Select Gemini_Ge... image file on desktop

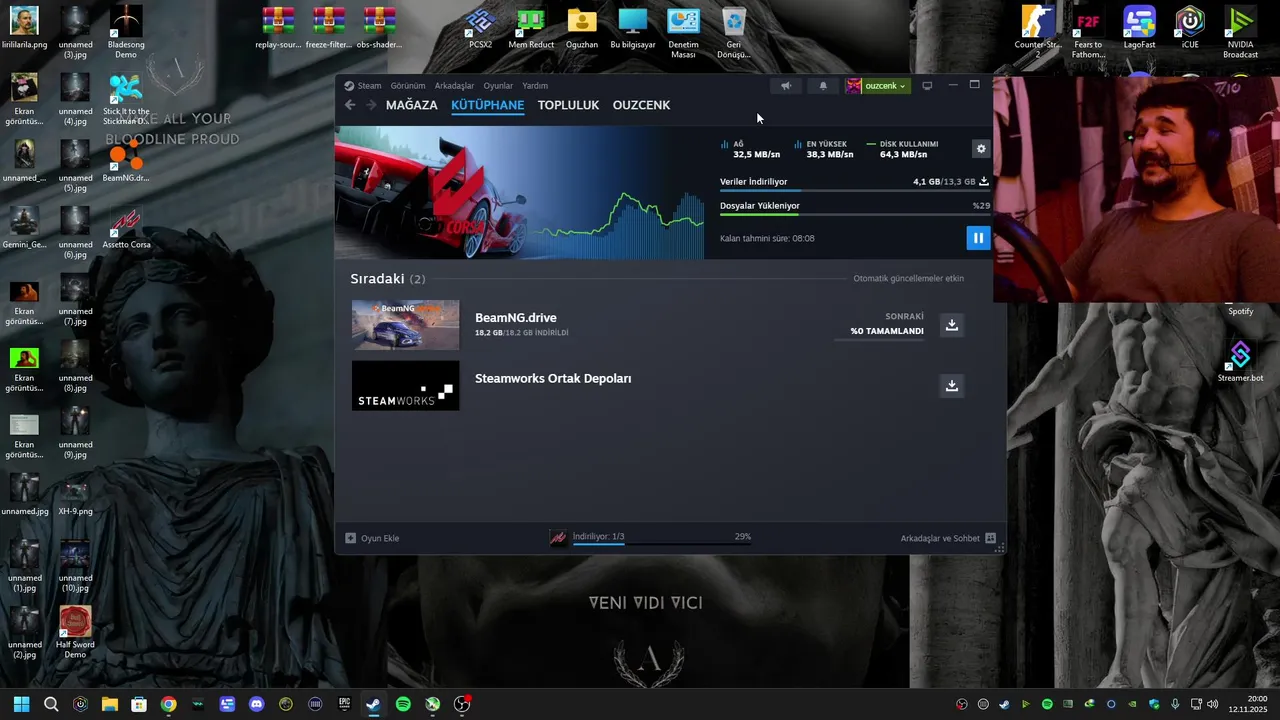tap(24, 229)
